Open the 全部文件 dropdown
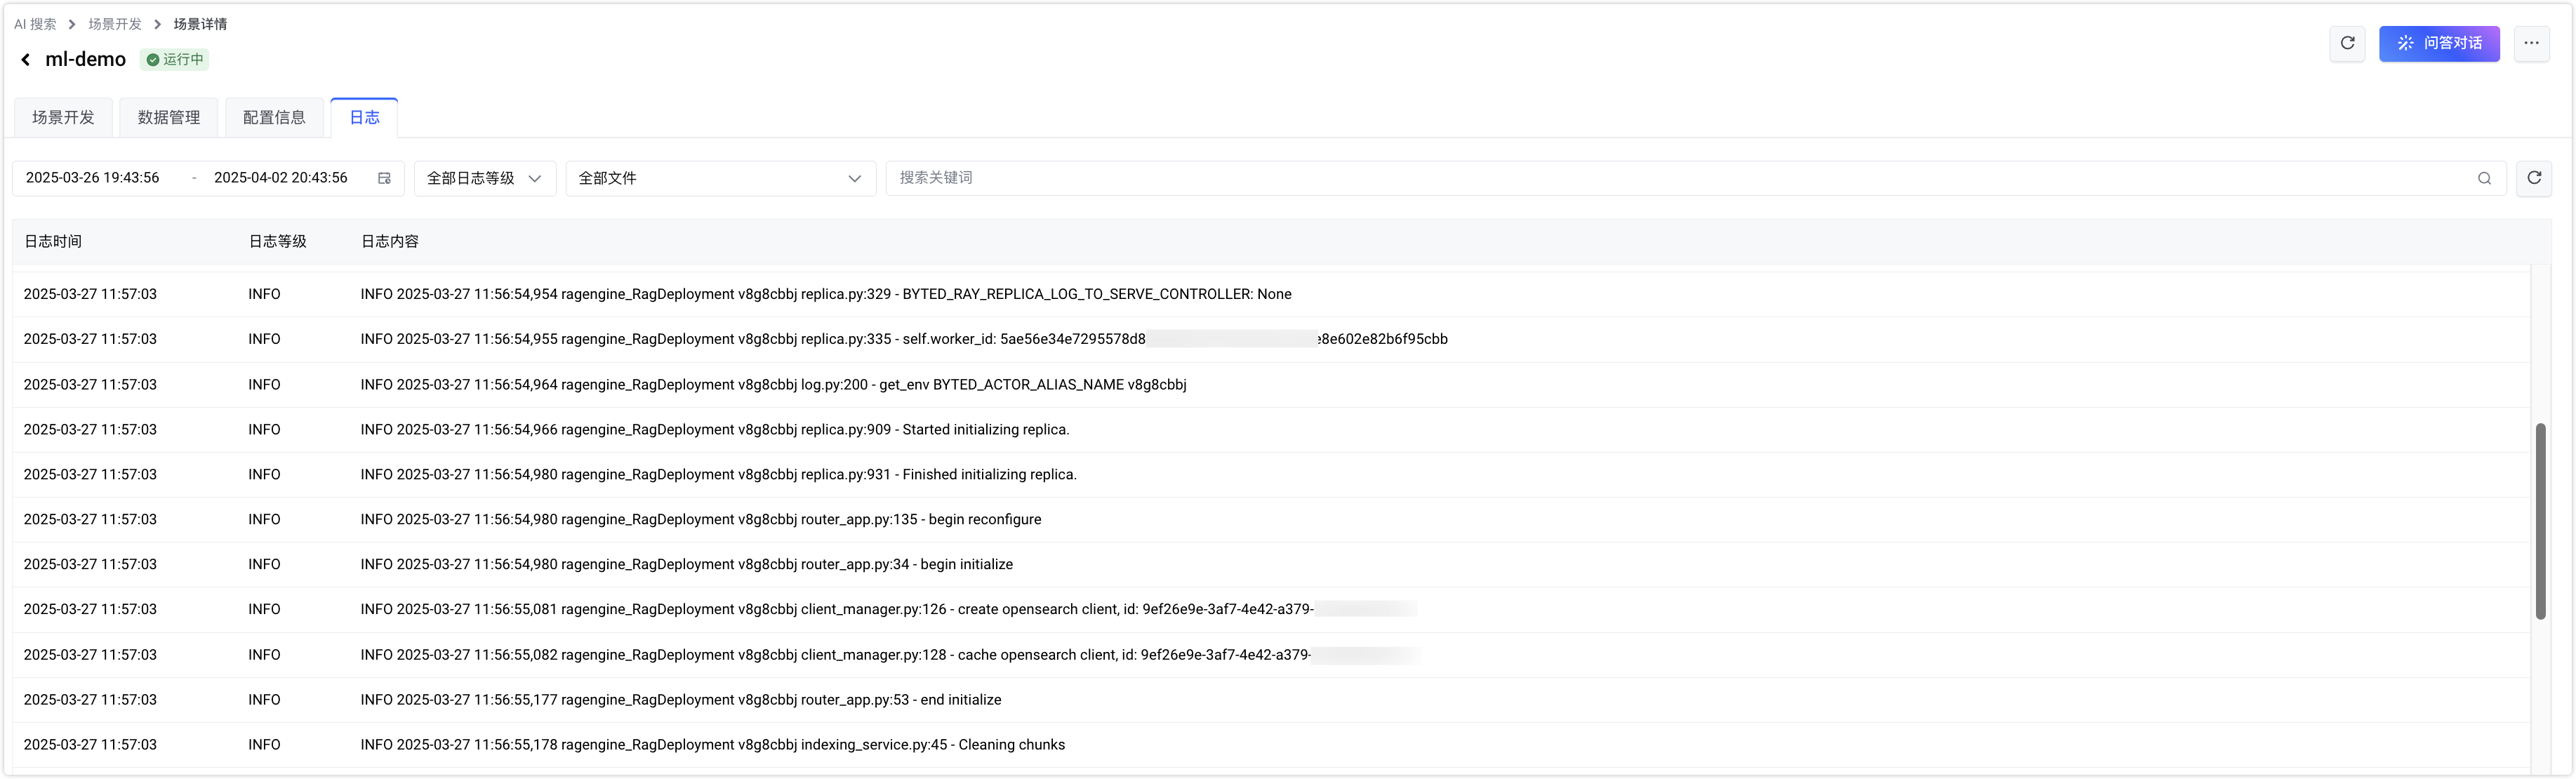2576x779 pixels. click(x=721, y=178)
